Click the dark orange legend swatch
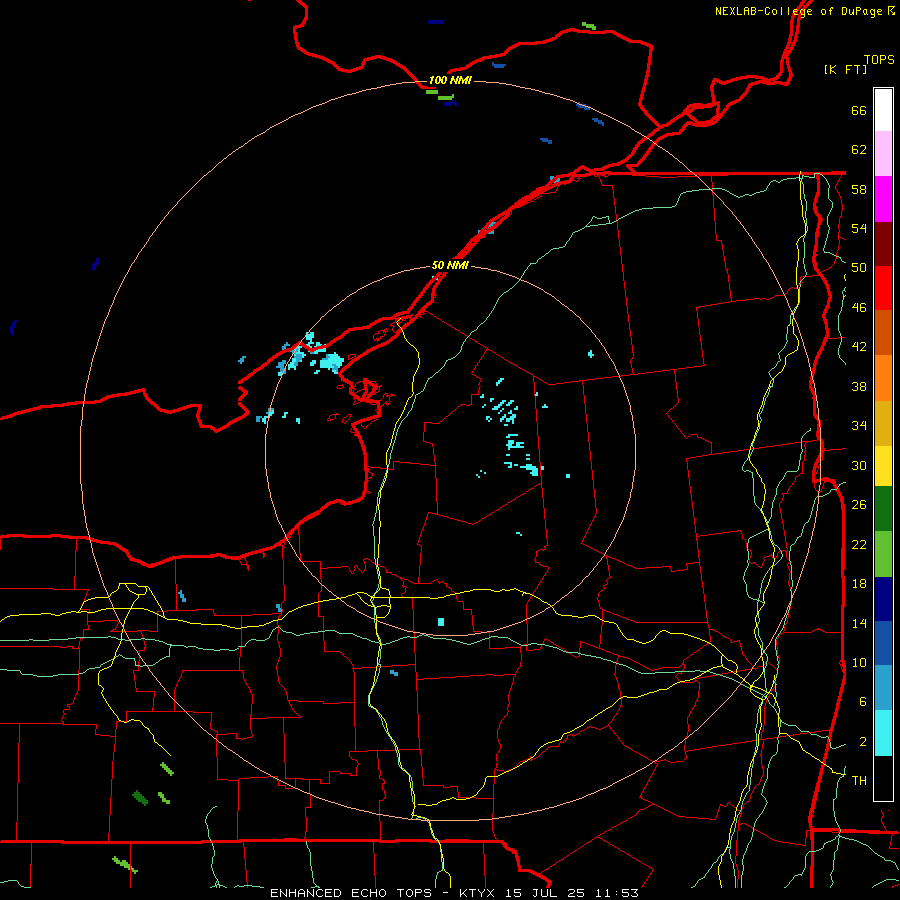Screen dimensions: 900x900 [x=883, y=332]
